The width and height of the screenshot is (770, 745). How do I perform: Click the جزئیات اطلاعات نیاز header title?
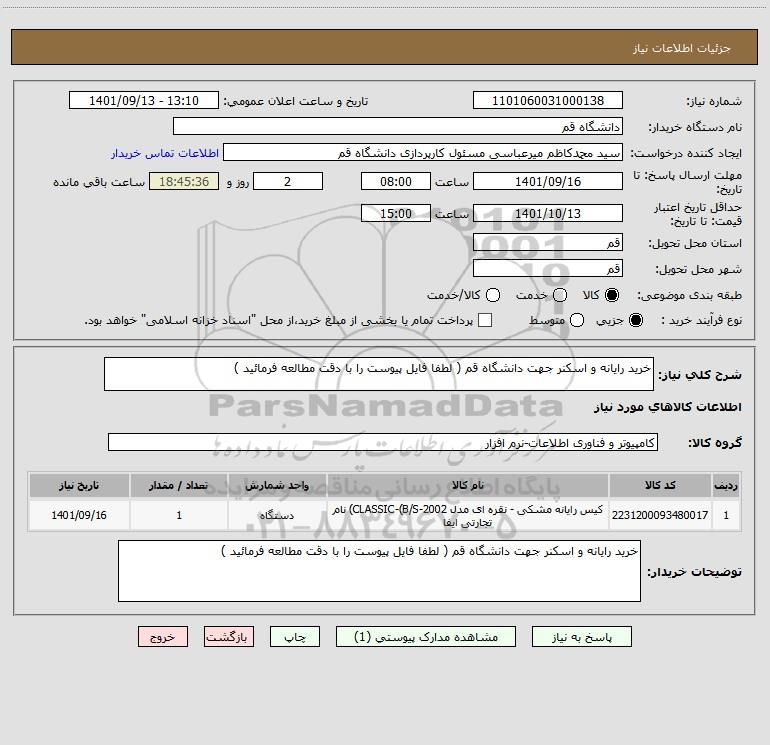(682, 48)
